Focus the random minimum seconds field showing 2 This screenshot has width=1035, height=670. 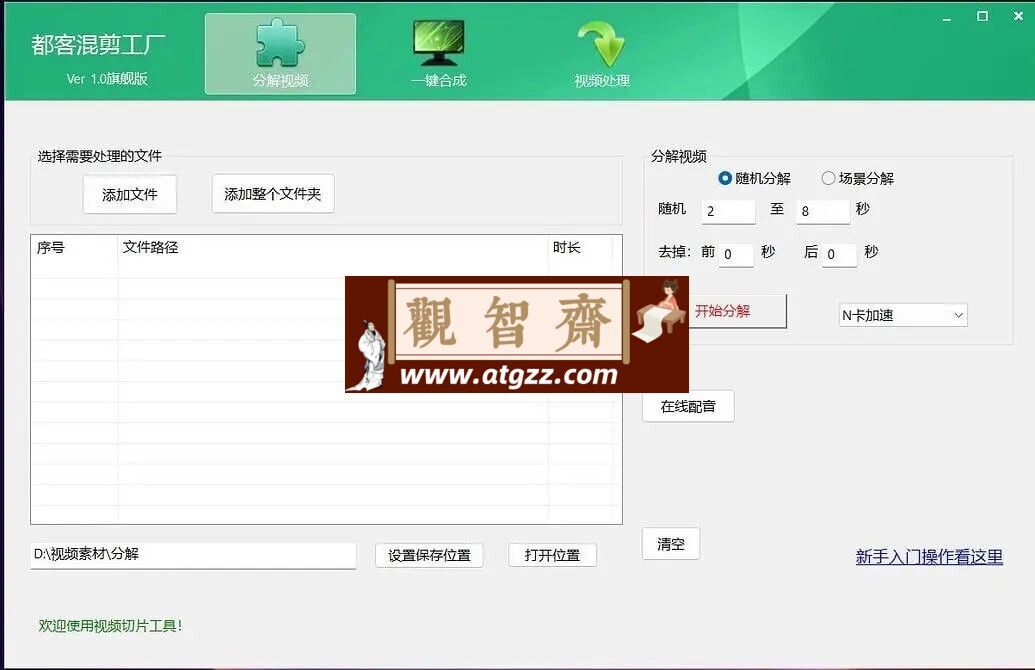[728, 211]
